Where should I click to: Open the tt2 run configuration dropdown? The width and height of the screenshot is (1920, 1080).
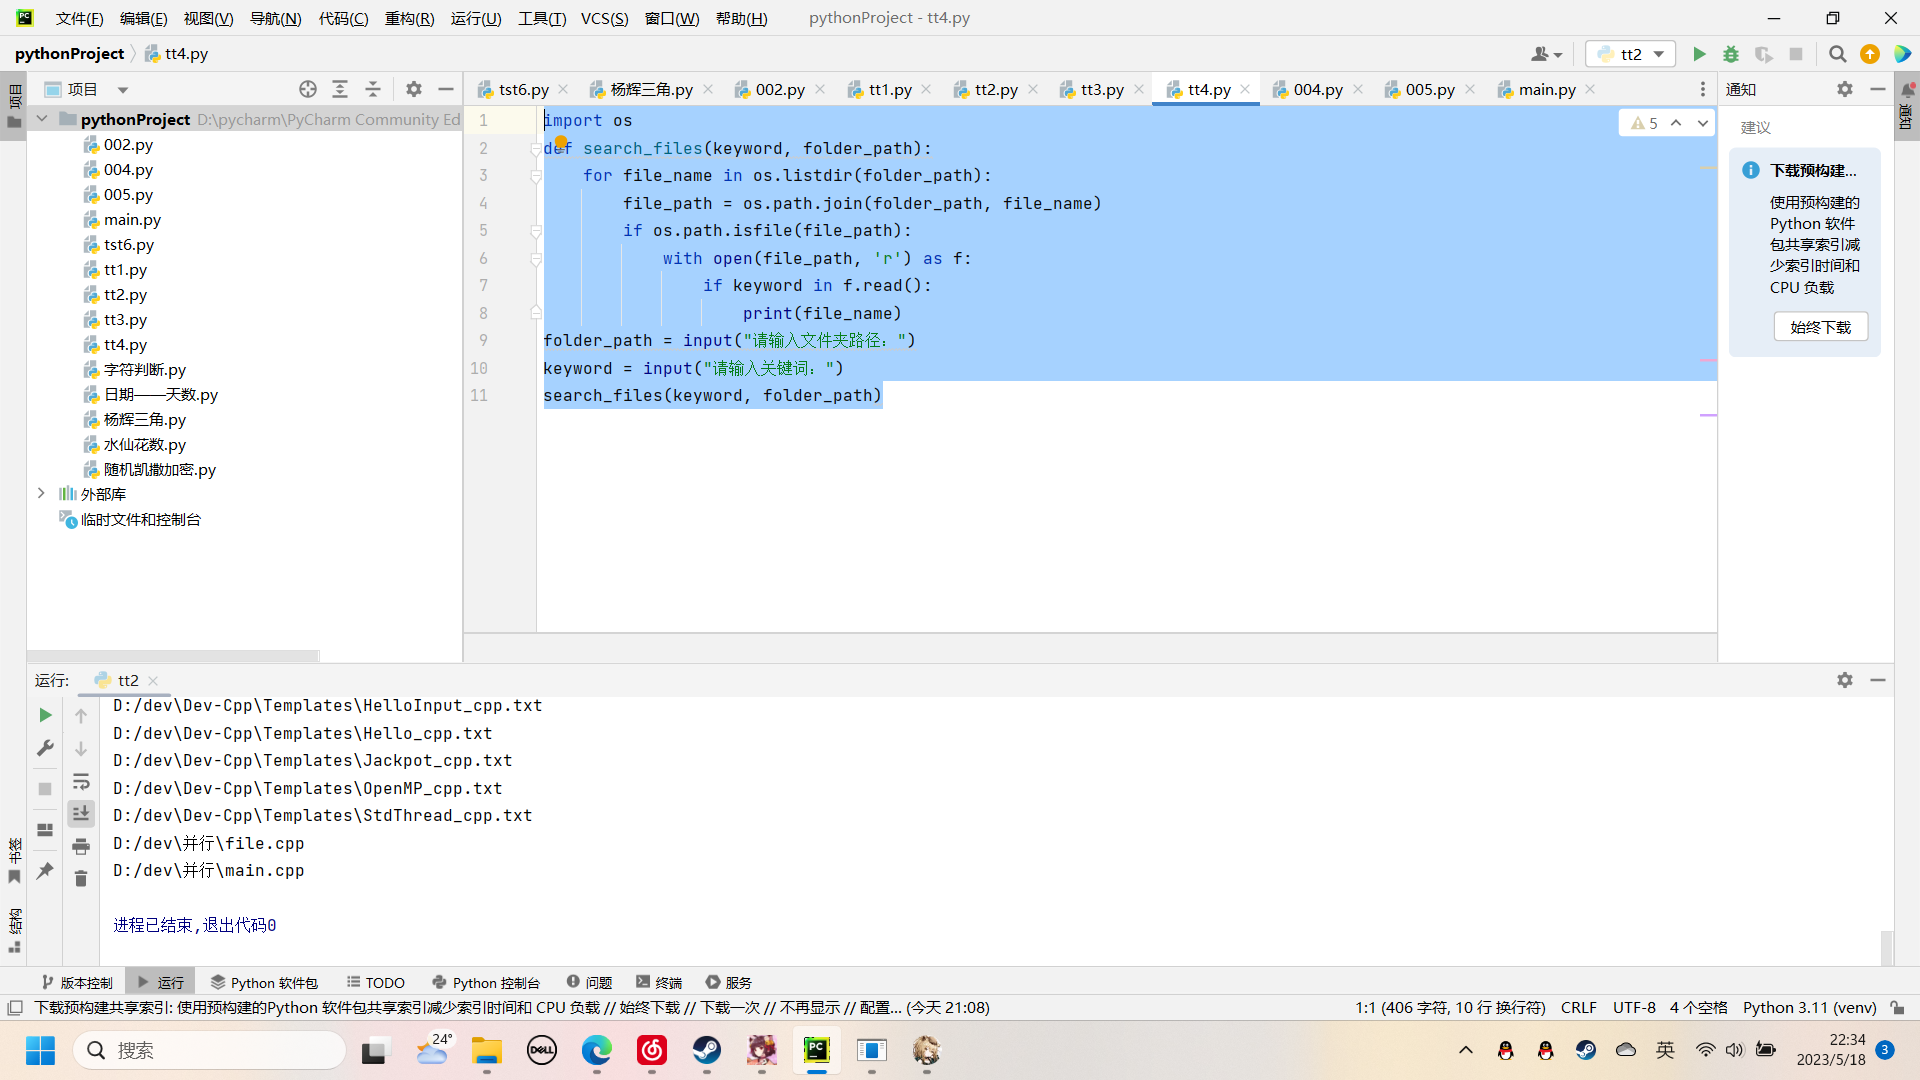1630,54
